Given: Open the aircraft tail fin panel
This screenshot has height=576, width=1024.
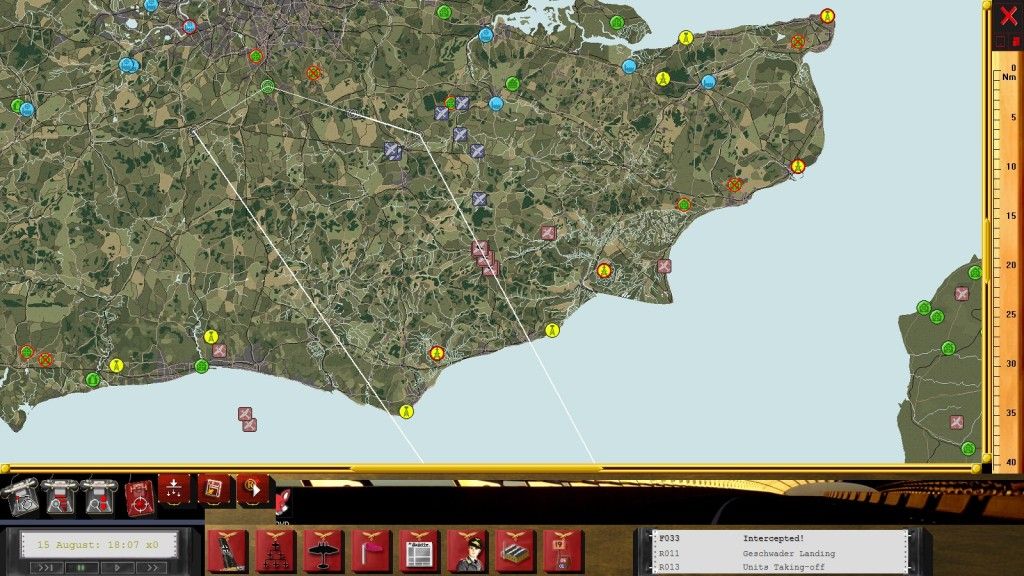Looking at the screenshot, I should pyautogui.click(x=227, y=552).
